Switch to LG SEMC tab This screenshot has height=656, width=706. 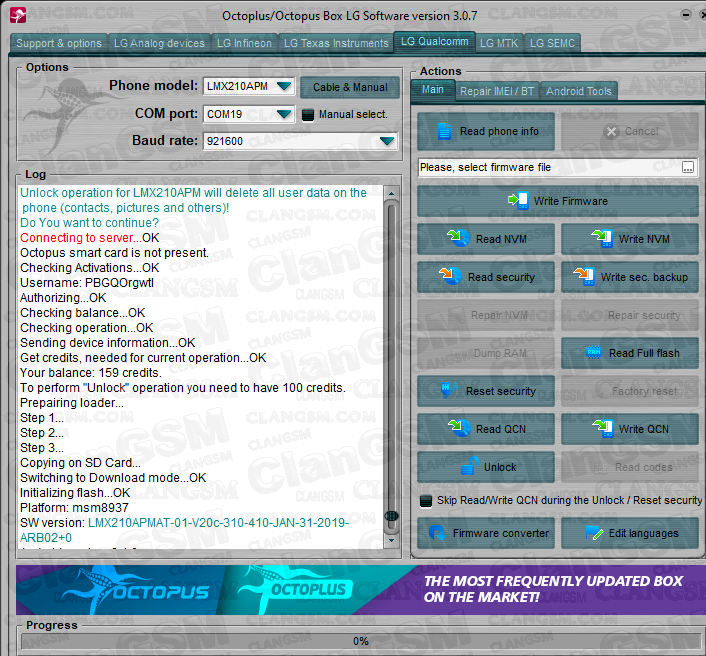[x=552, y=43]
